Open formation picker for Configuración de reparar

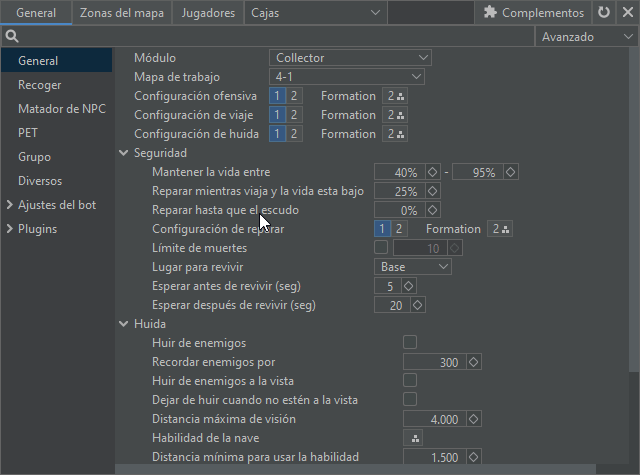pyautogui.click(x=500, y=229)
